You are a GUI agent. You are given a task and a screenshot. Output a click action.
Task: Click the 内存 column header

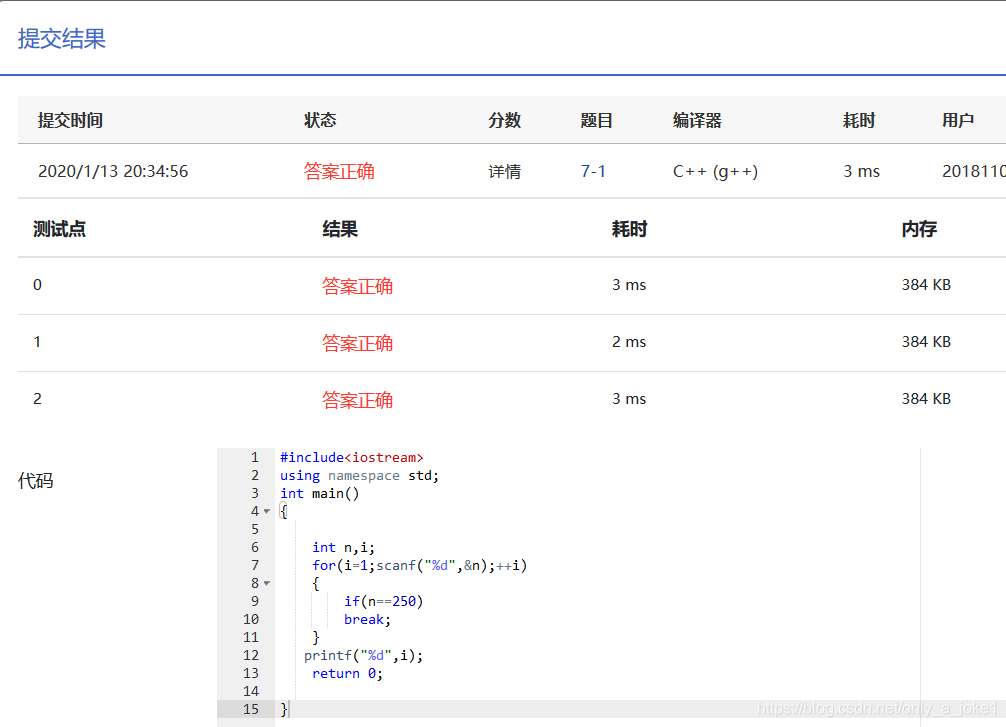919,229
